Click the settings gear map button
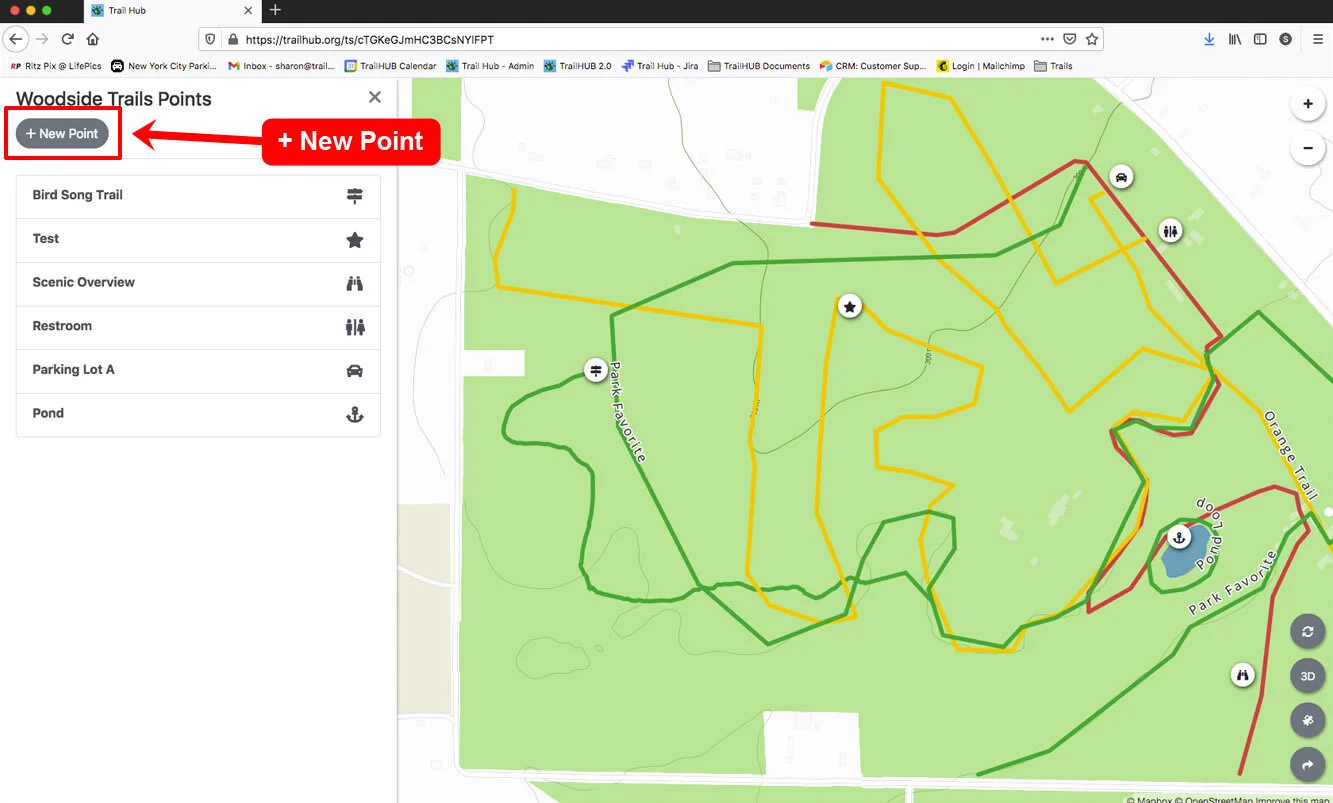 tap(1307, 720)
